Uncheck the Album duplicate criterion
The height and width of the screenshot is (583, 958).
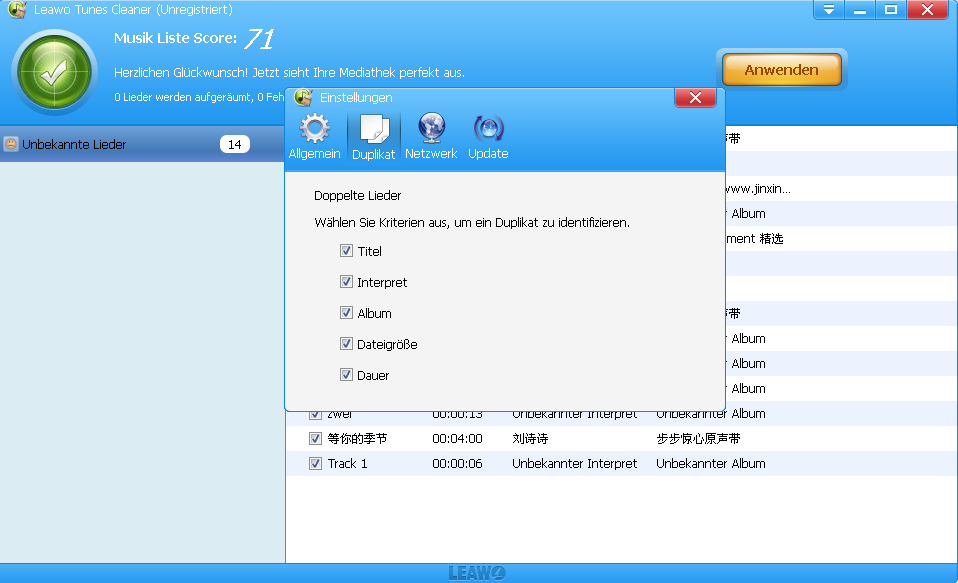[x=346, y=313]
